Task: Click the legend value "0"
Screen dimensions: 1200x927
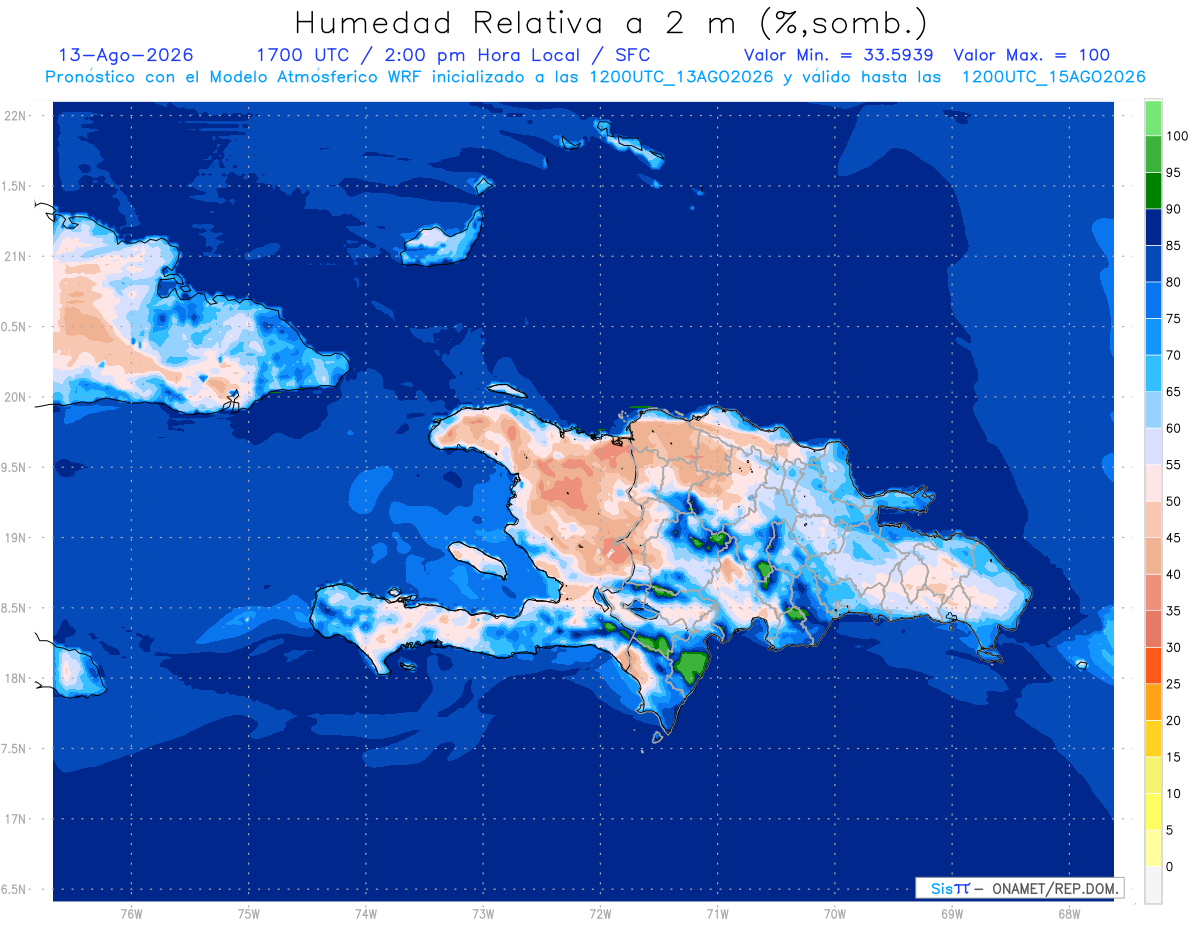Action: 1169,867
